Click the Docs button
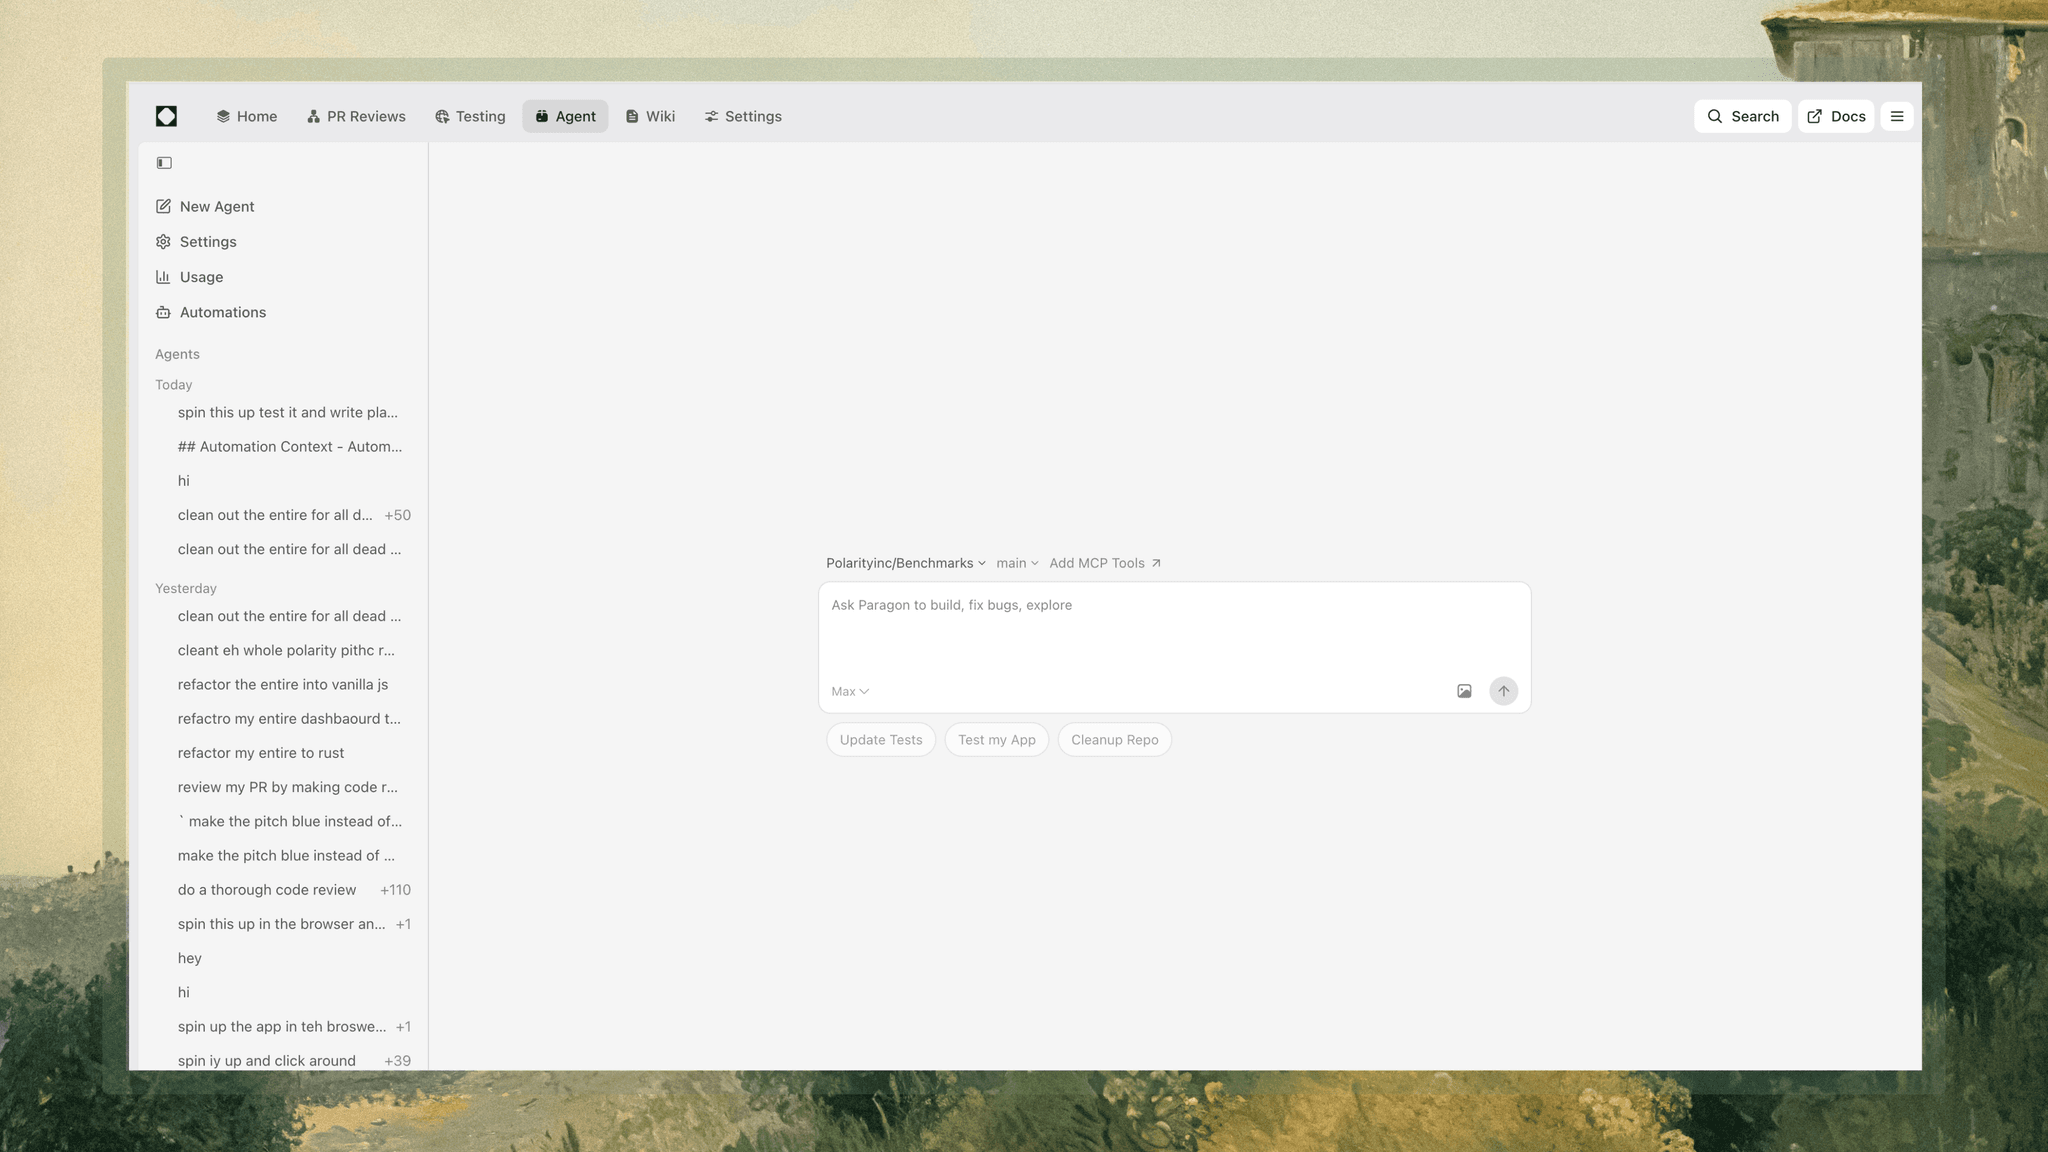2048x1152 pixels. (x=1835, y=116)
